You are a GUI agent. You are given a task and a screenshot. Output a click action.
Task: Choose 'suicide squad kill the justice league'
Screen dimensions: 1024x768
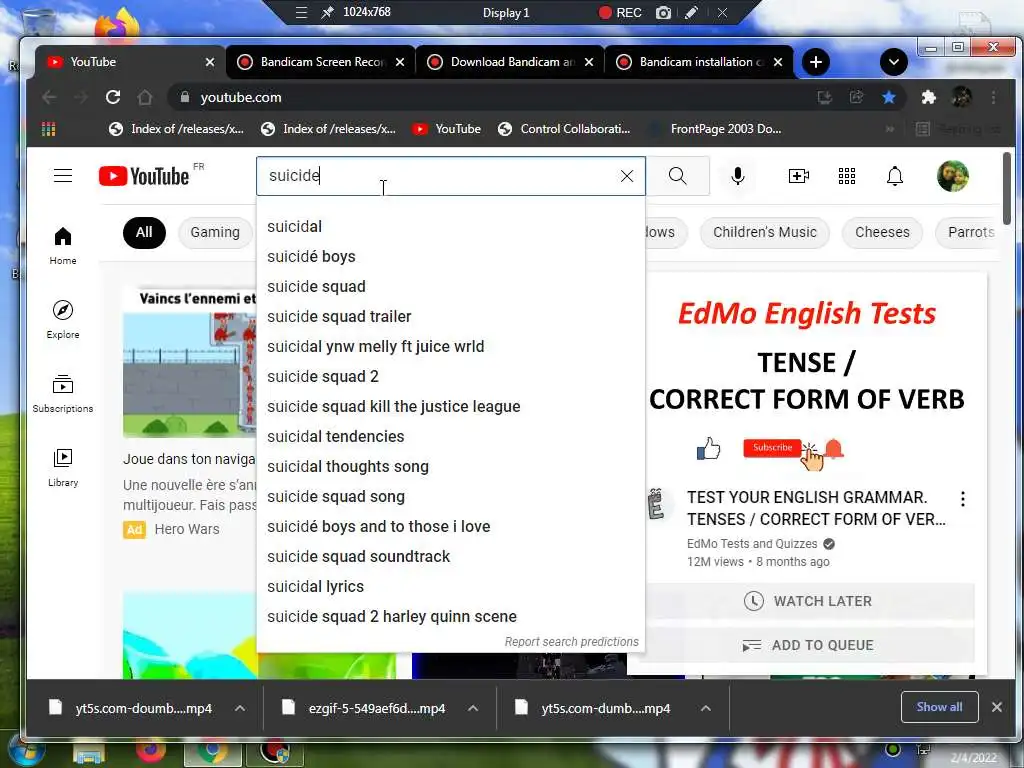click(x=451, y=406)
